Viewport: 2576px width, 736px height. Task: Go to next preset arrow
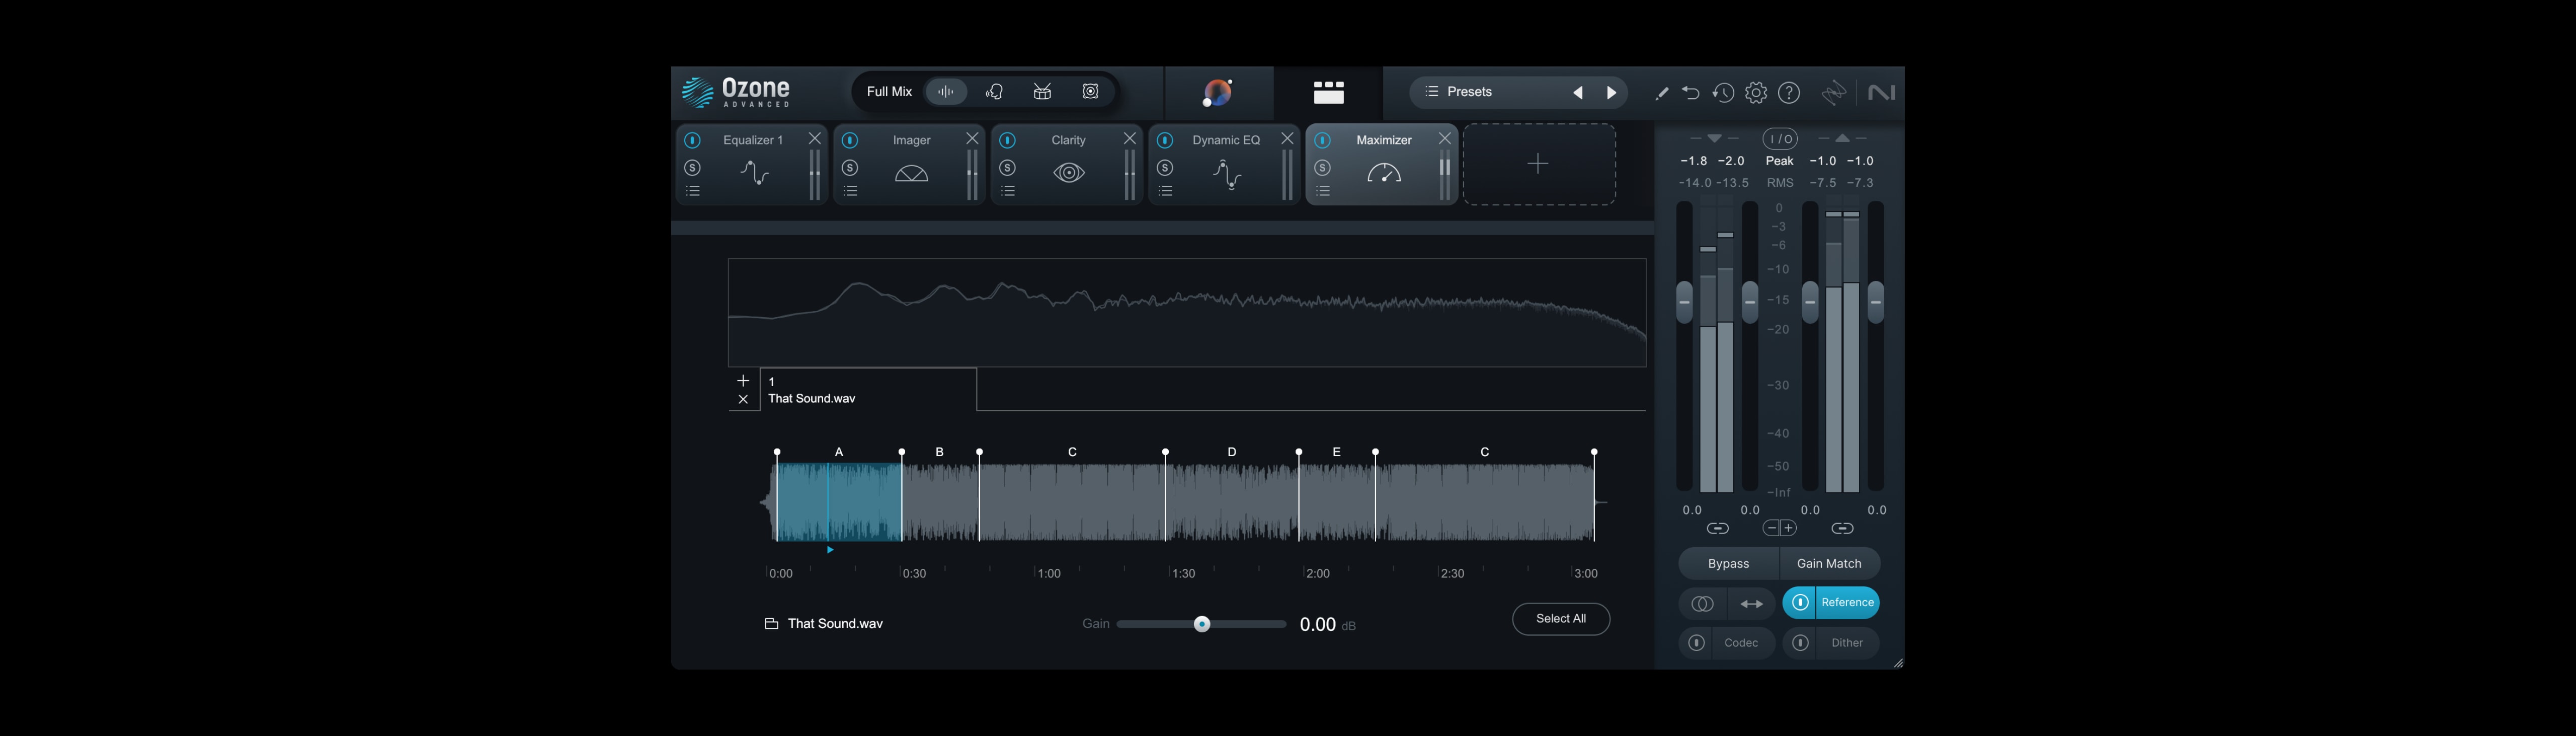pos(1611,93)
